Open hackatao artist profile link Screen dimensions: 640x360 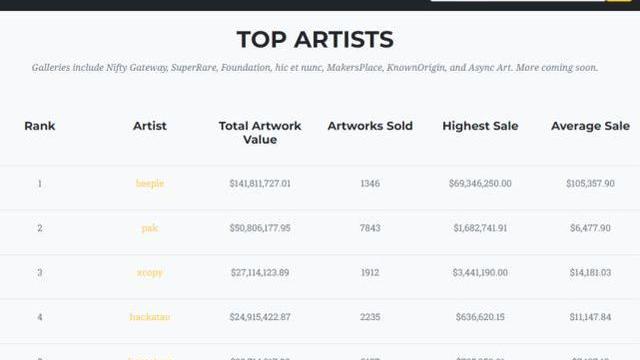(150, 317)
